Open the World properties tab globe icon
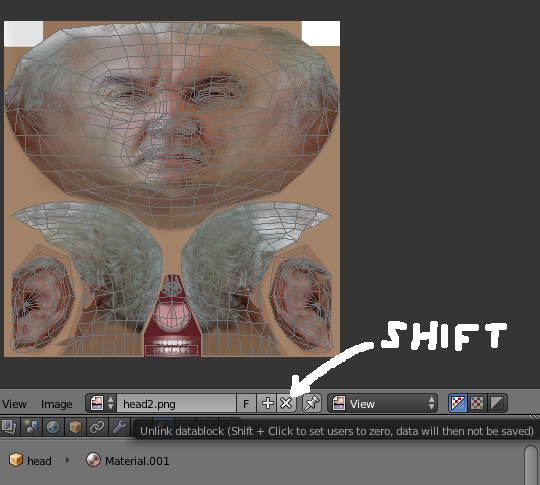Image resolution: width=540 pixels, height=485 pixels. tap(53, 427)
